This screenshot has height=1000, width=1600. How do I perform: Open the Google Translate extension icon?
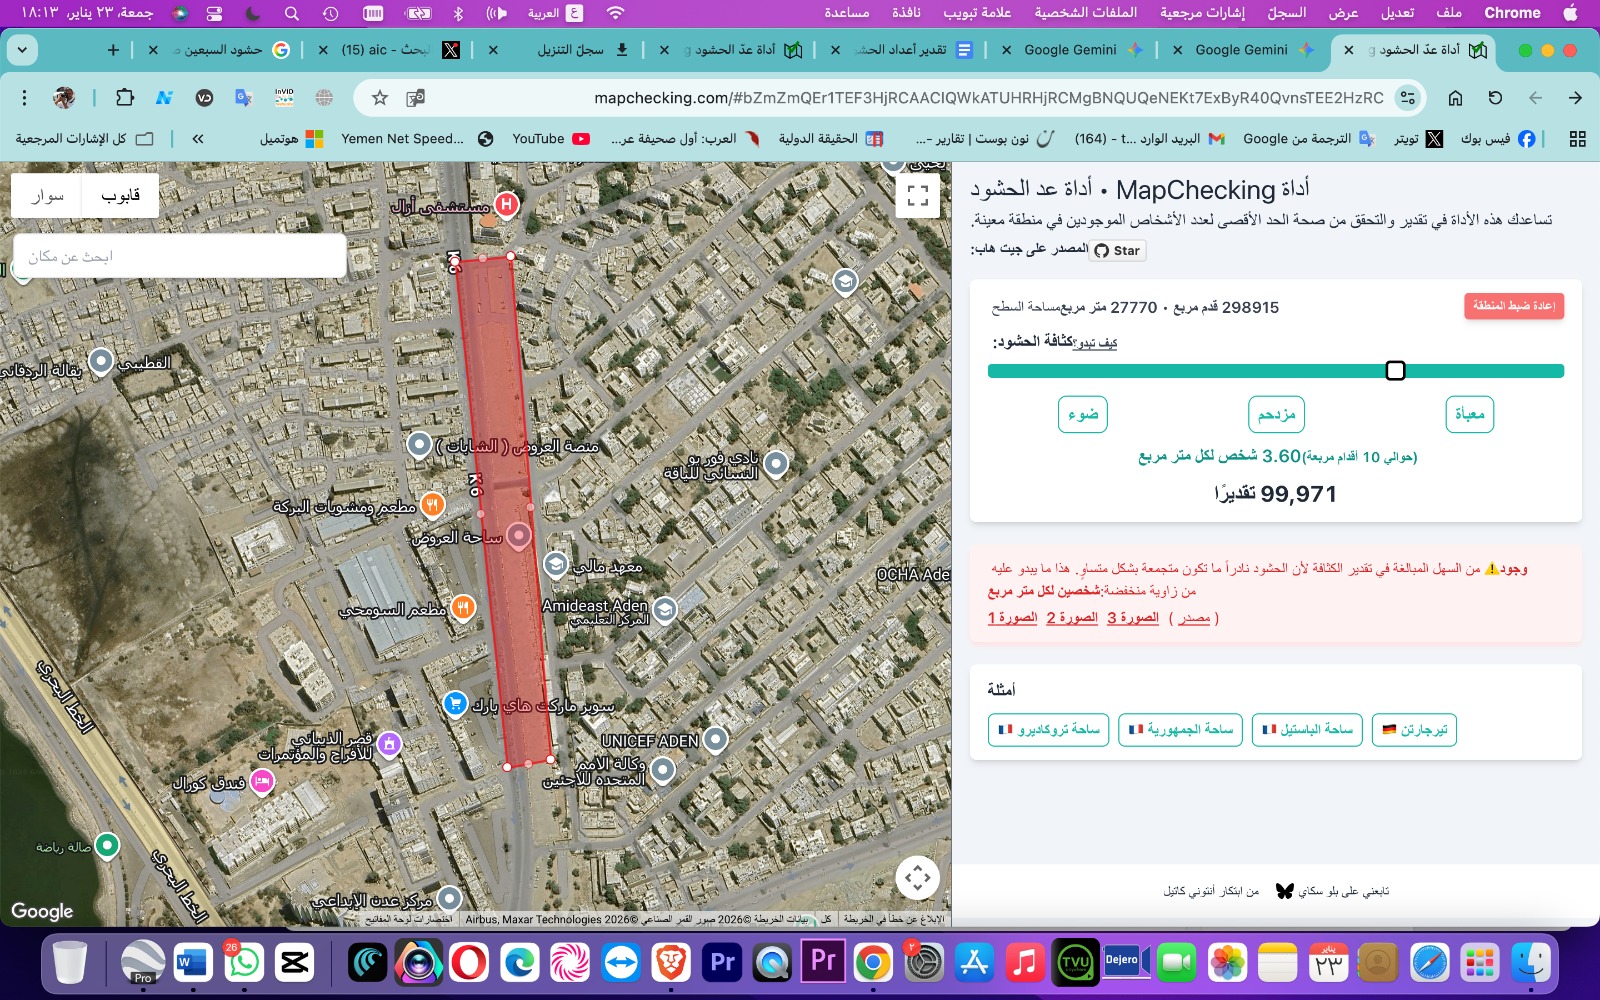[243, 98]
